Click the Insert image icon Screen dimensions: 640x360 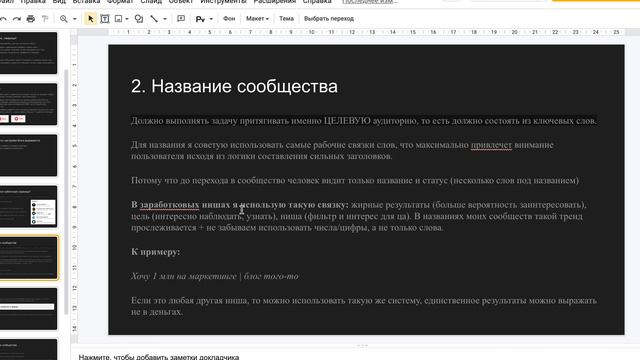tap(118, 19)
